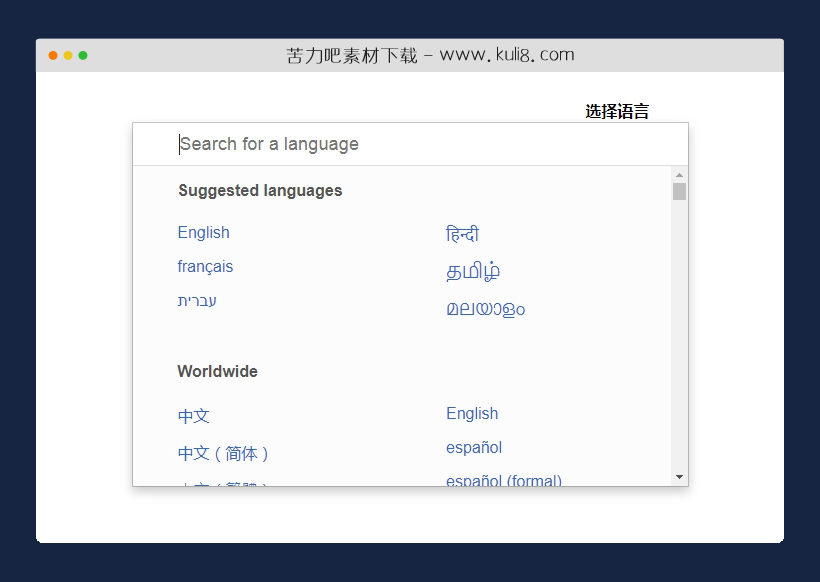Click the Worldwide section heading
Image resolution: width=820 pixels, height=582 pixels.
(217, 371)
